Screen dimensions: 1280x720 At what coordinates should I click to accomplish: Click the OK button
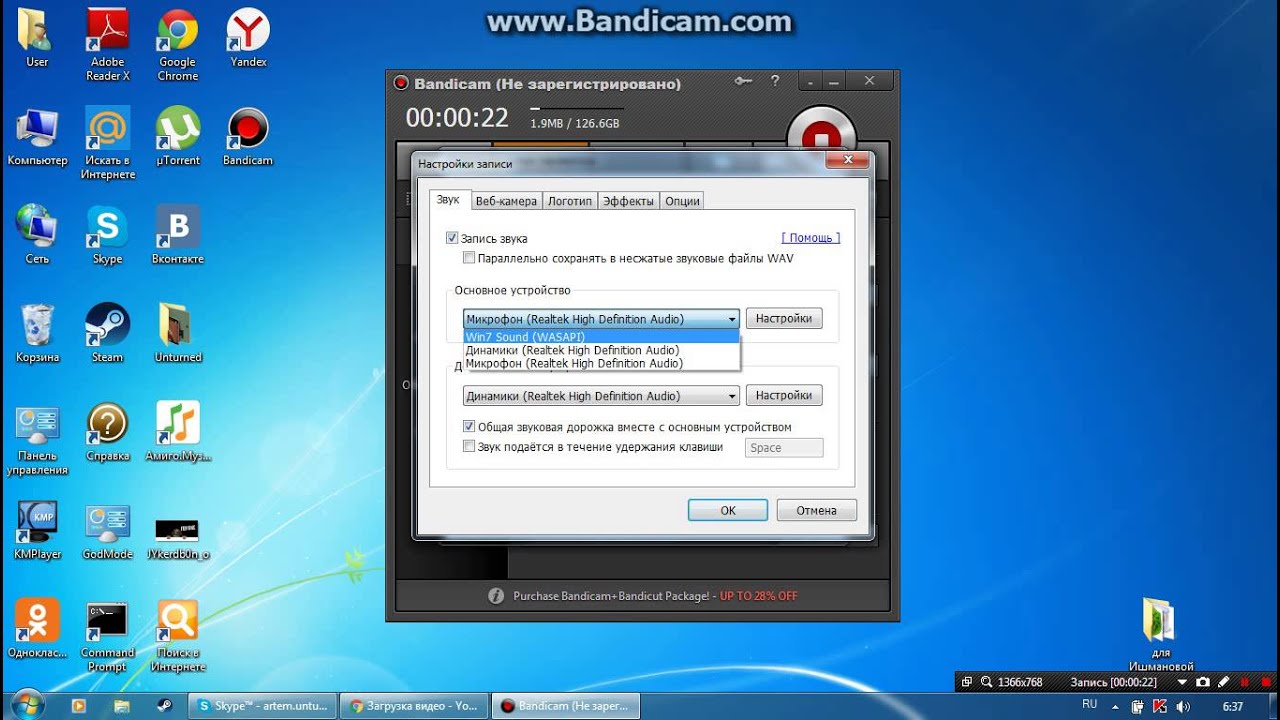[728, 510]
